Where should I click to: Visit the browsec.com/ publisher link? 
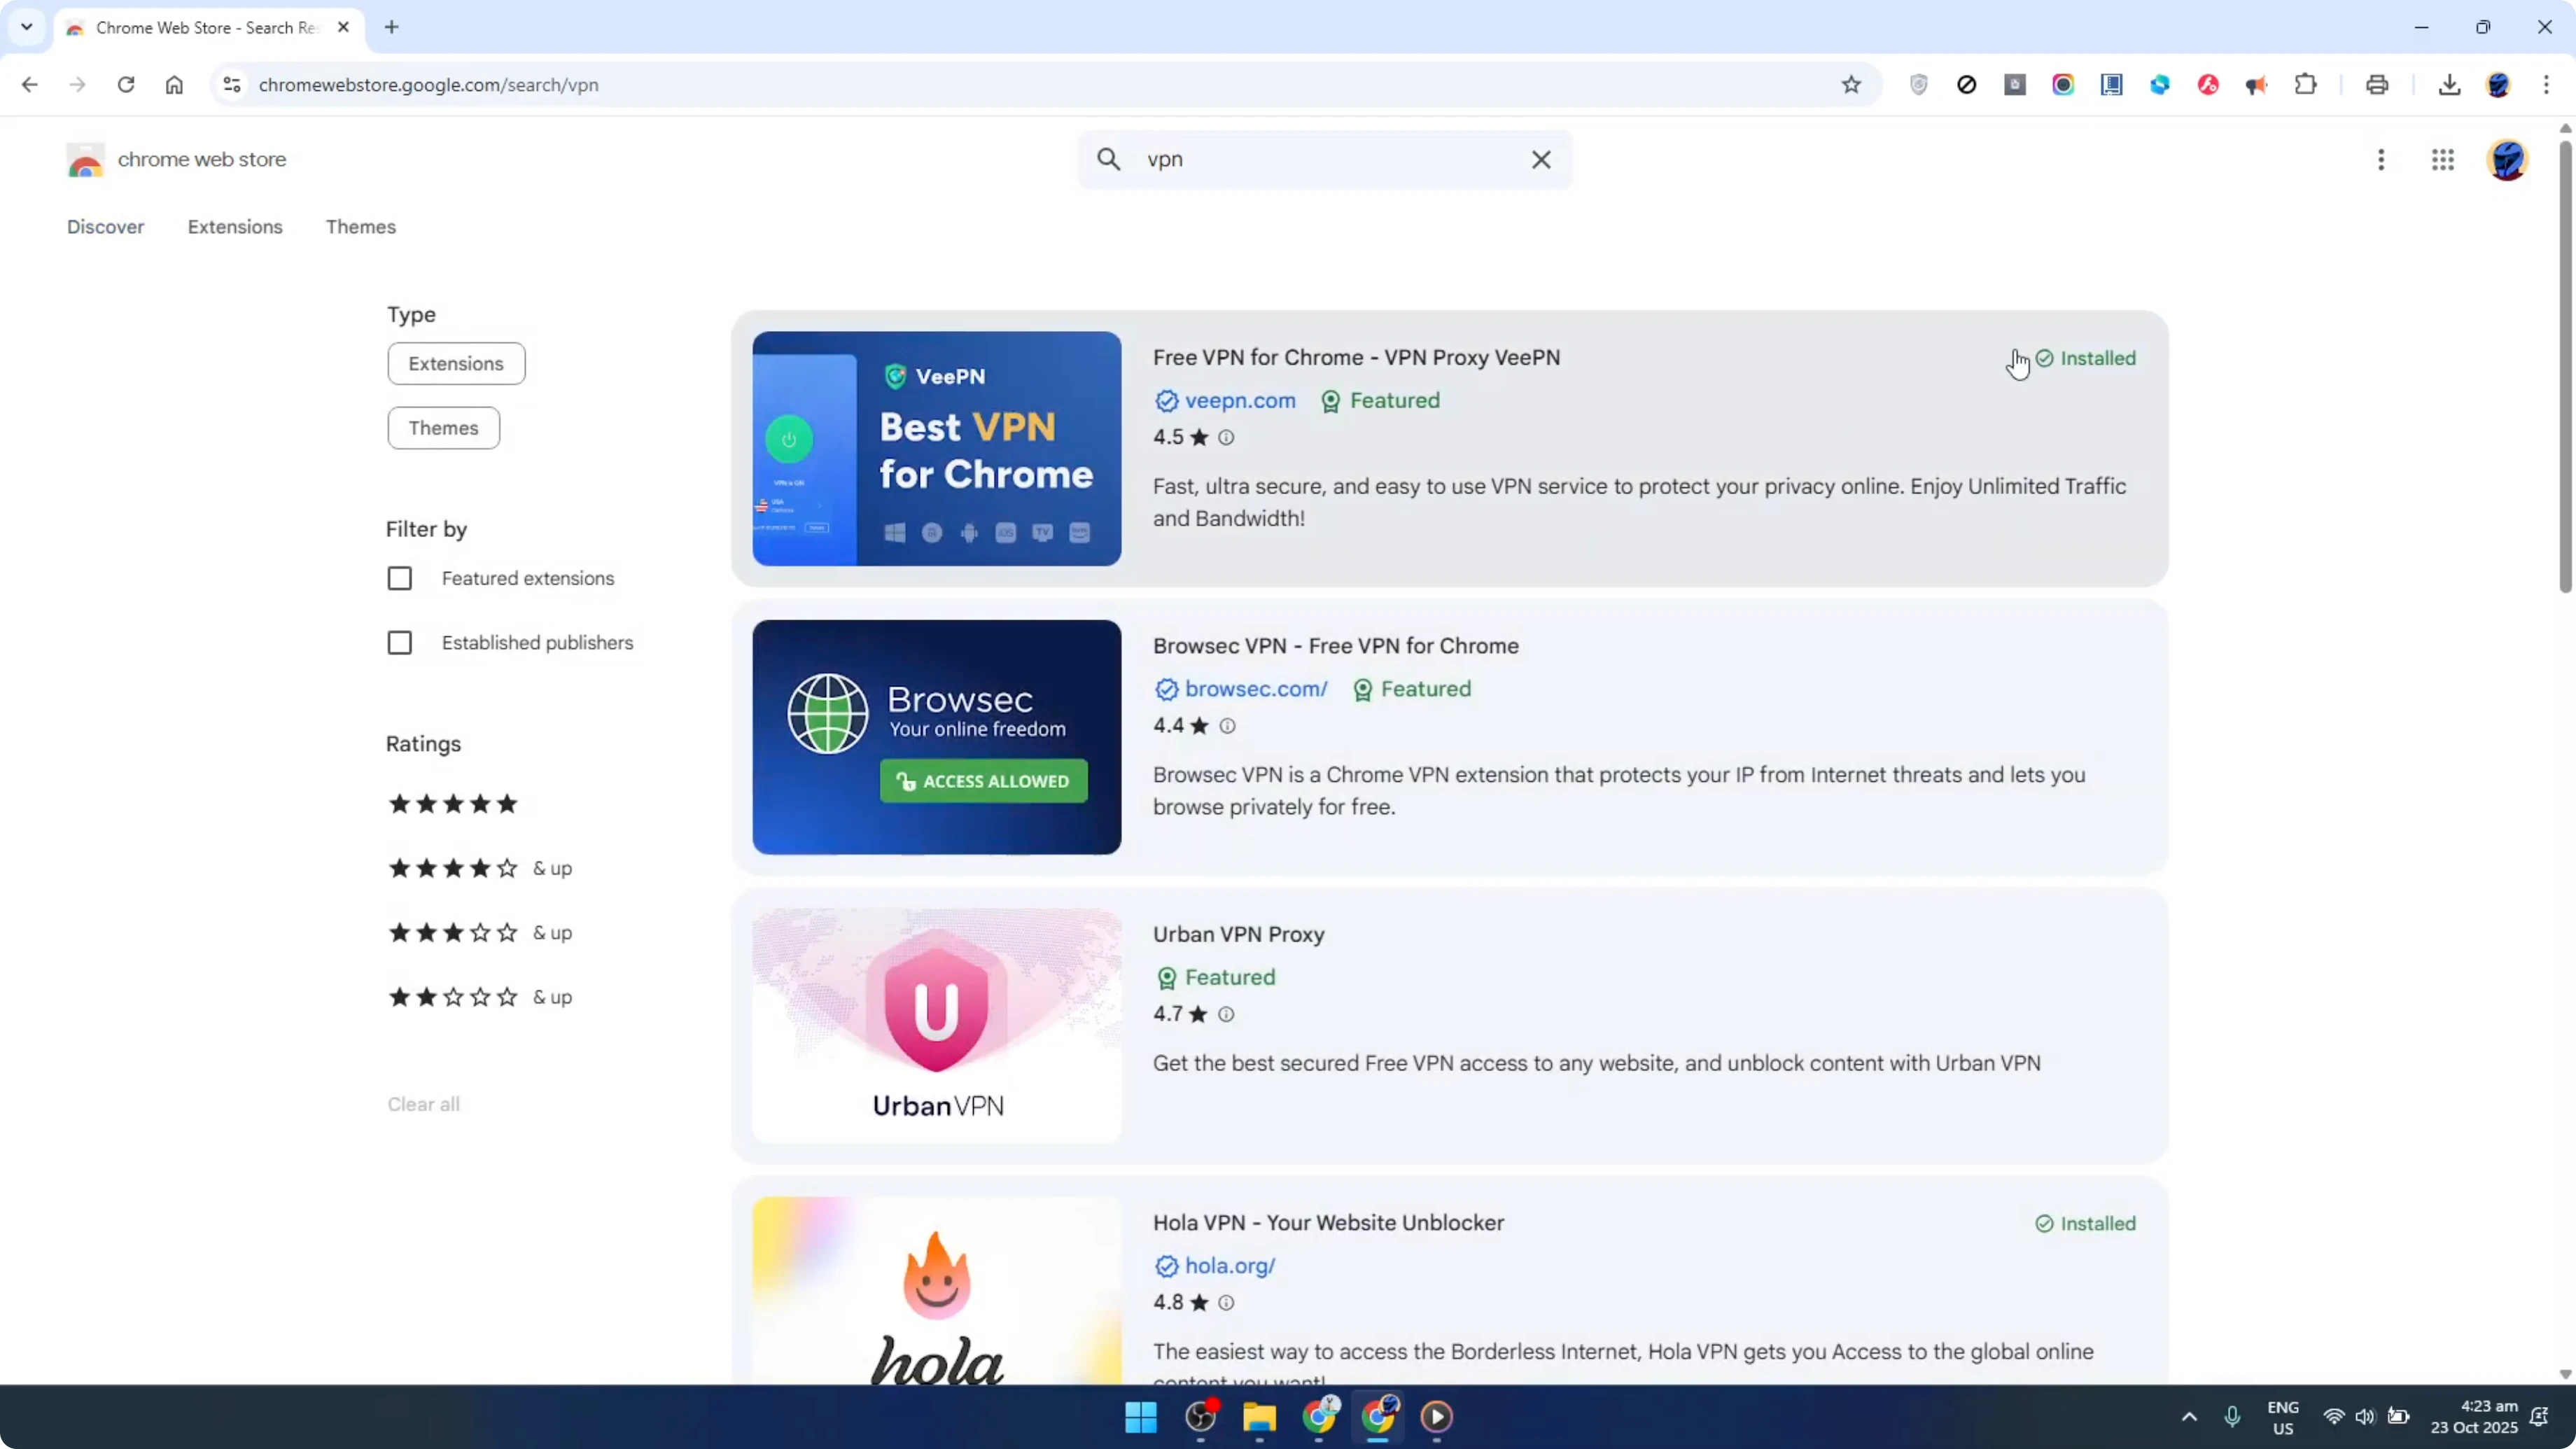pos(1254,688)
